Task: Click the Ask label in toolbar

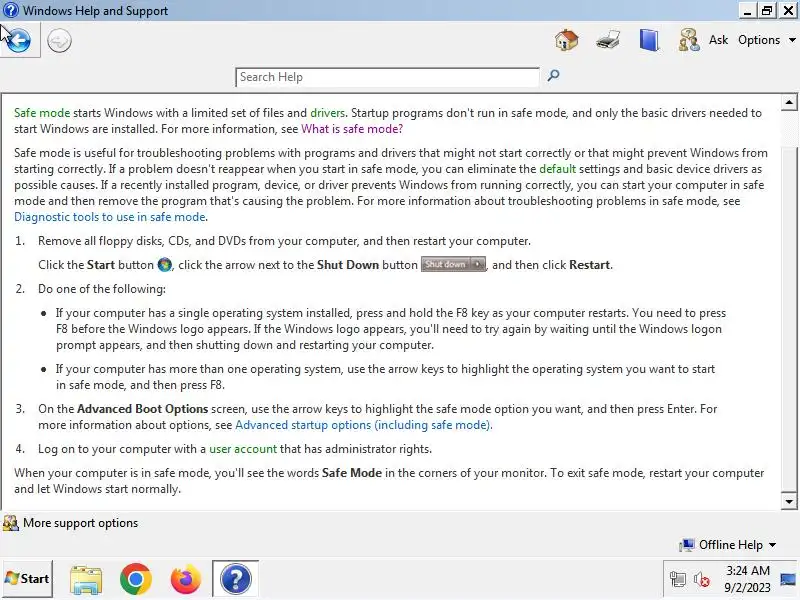Action: point(718,40)
